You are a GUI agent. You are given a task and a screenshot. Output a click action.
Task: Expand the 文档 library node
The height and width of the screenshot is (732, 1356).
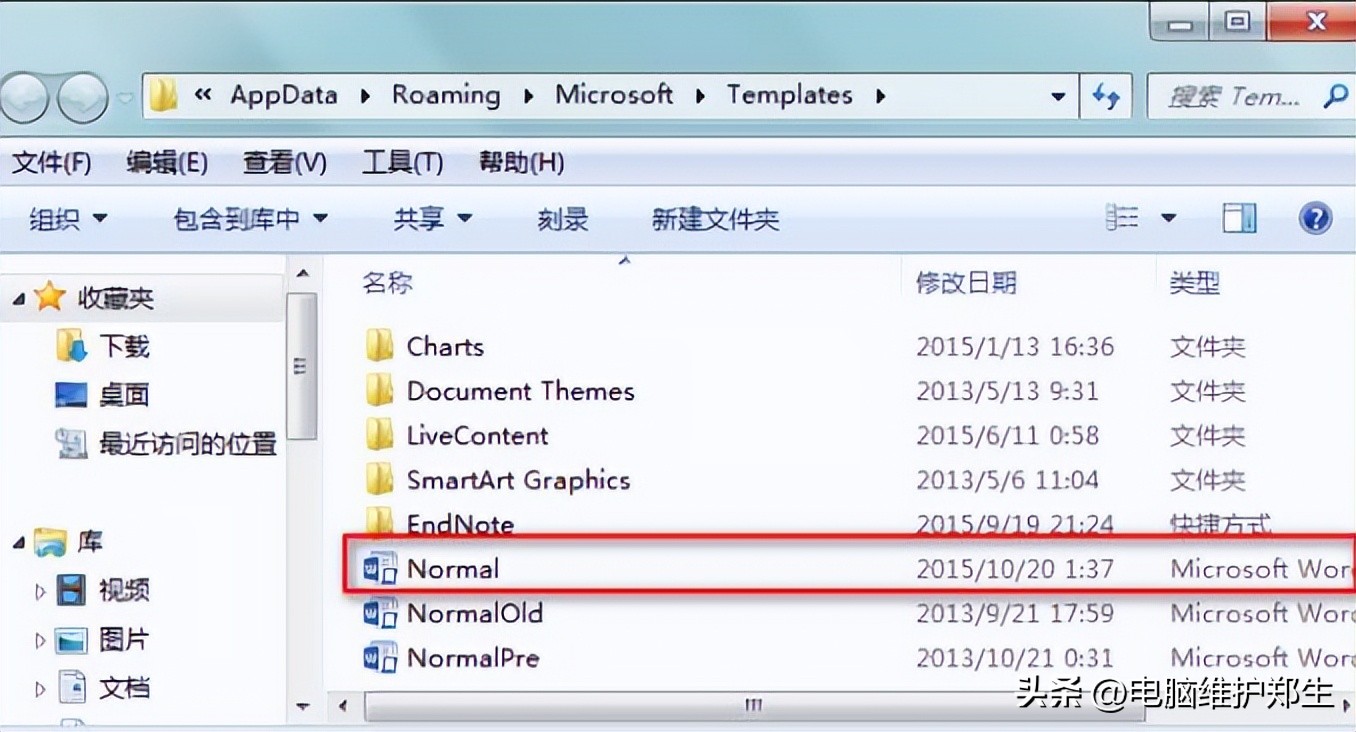coord(40,689)
